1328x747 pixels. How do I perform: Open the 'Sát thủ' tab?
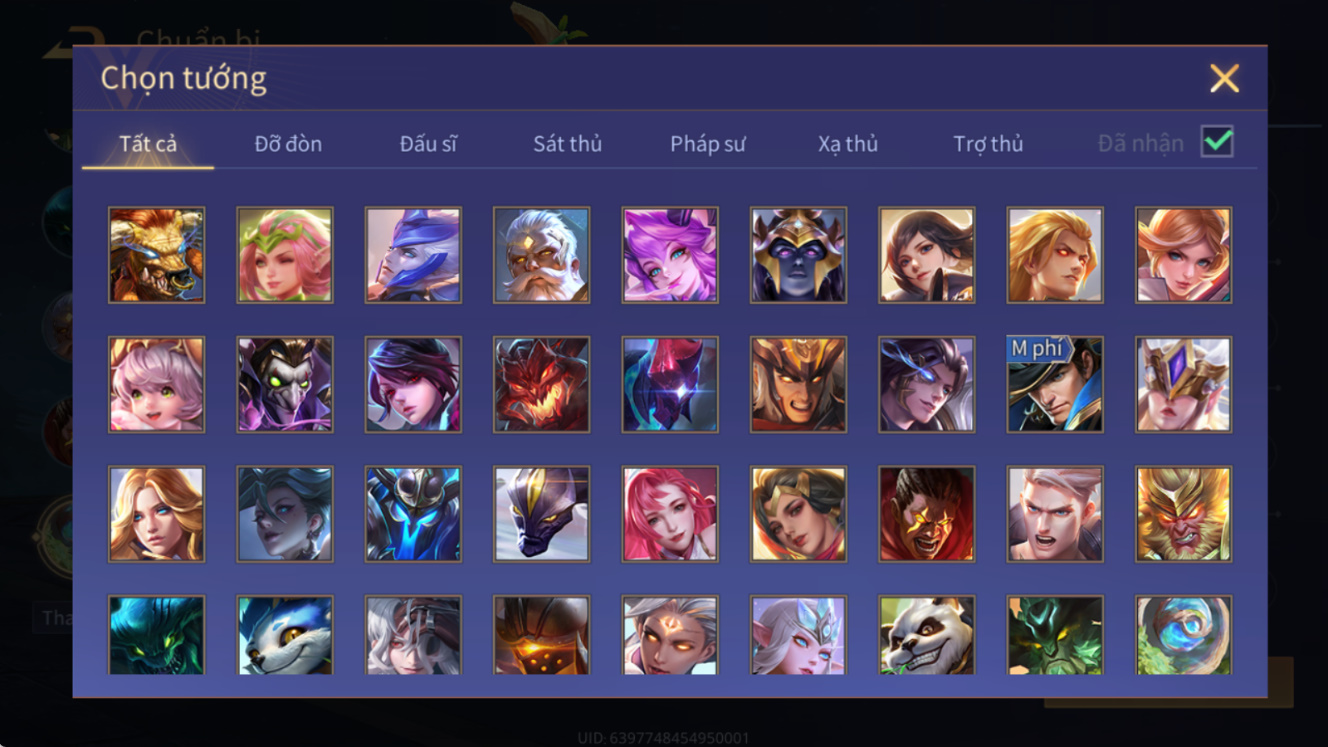click(x=567, y=144)
